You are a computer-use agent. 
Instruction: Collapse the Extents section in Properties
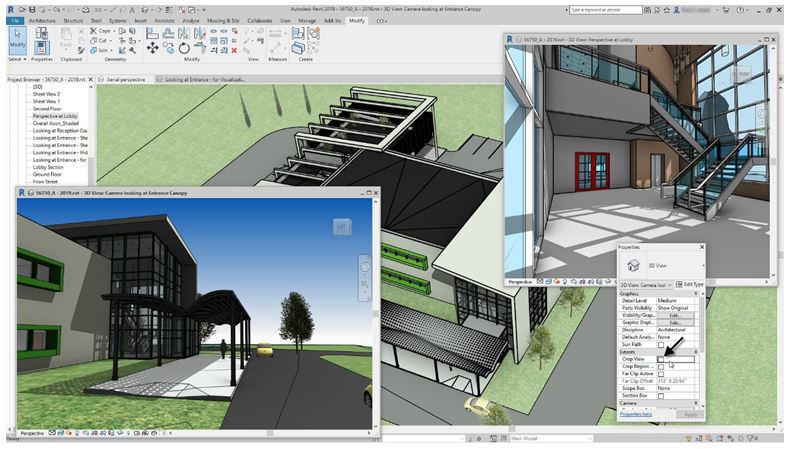[x=696, y=352]
